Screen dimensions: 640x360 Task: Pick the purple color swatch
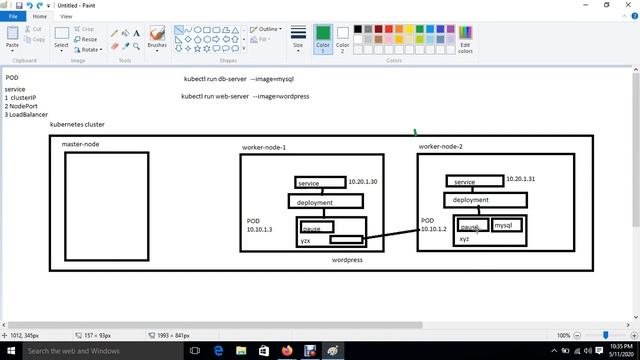(451, 29)
